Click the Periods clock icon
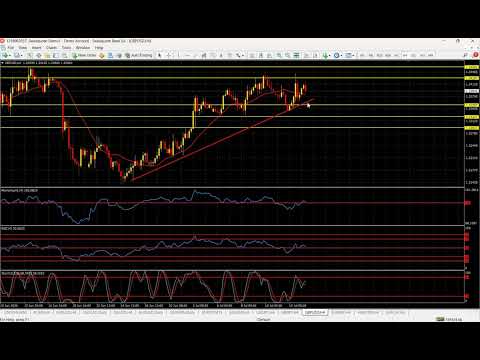The width and height of the screenshot is (480, 360). coord(336,55)
